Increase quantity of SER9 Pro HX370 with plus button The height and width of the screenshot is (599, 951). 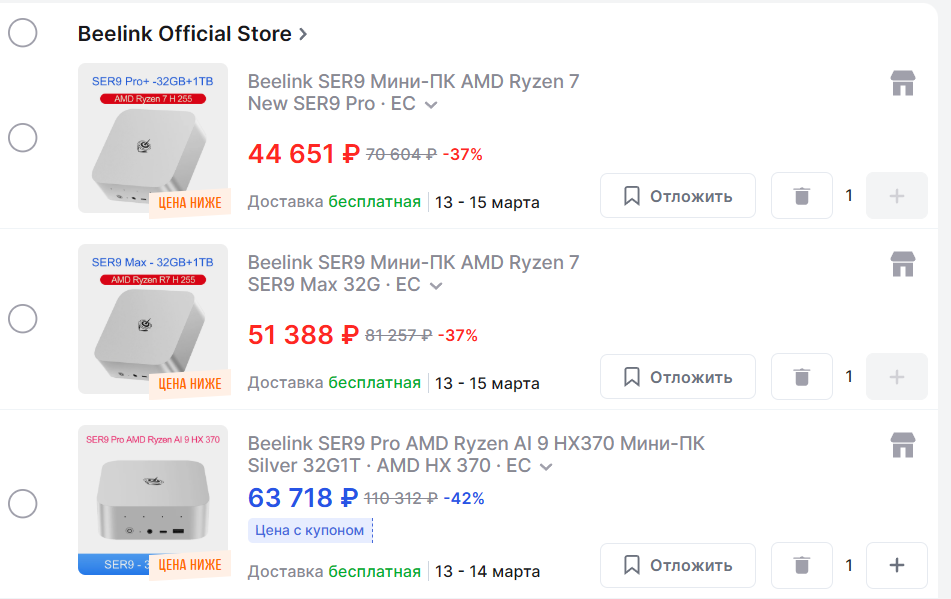coord(896,565)
